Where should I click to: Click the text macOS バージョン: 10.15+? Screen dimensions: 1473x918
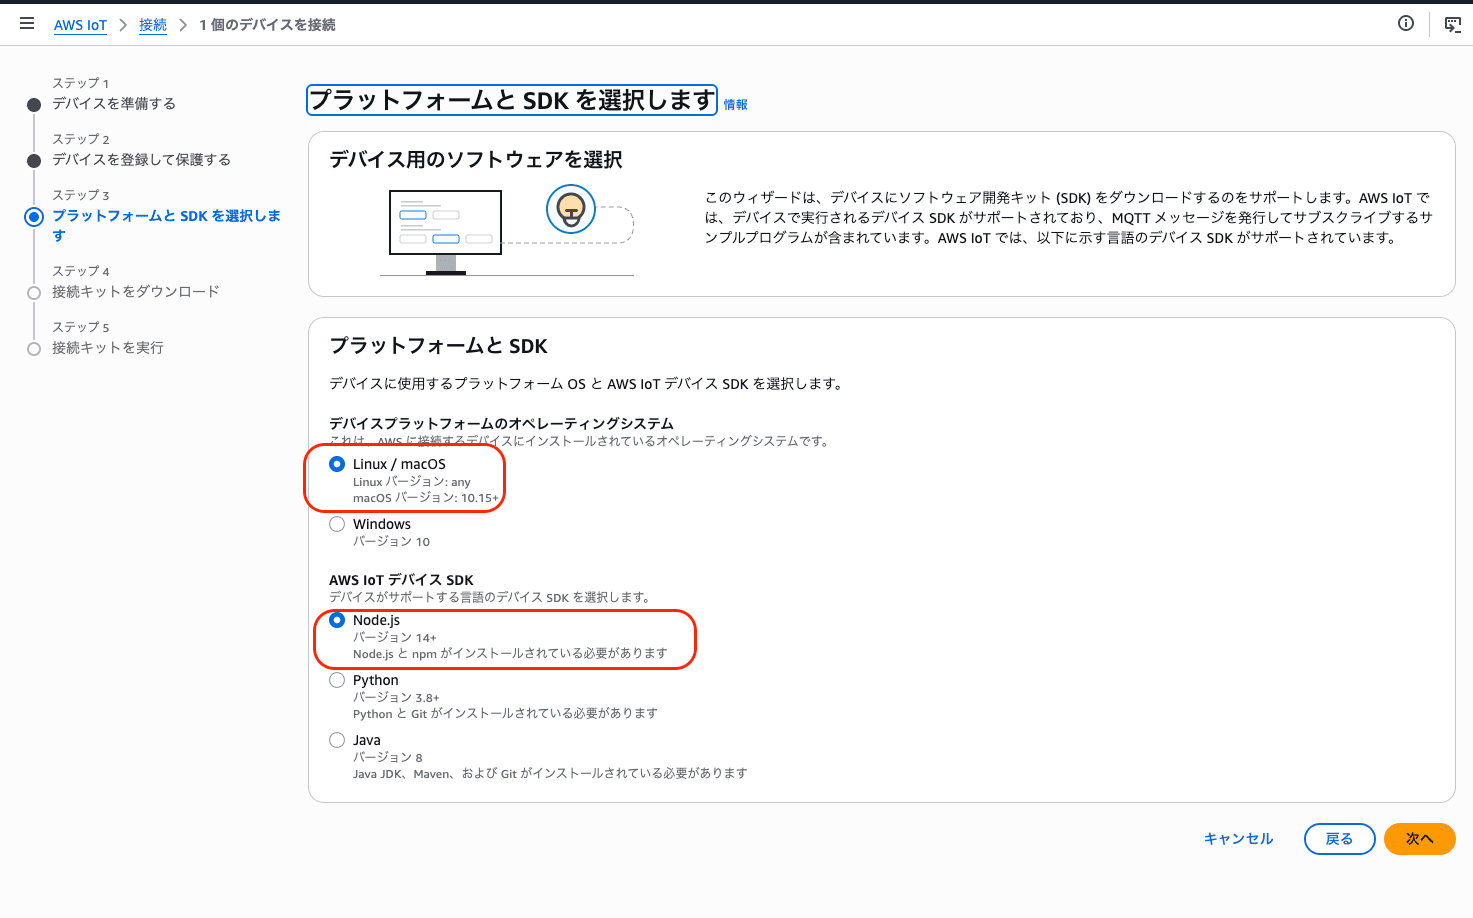pyautogui.click(x=425, y=498)
